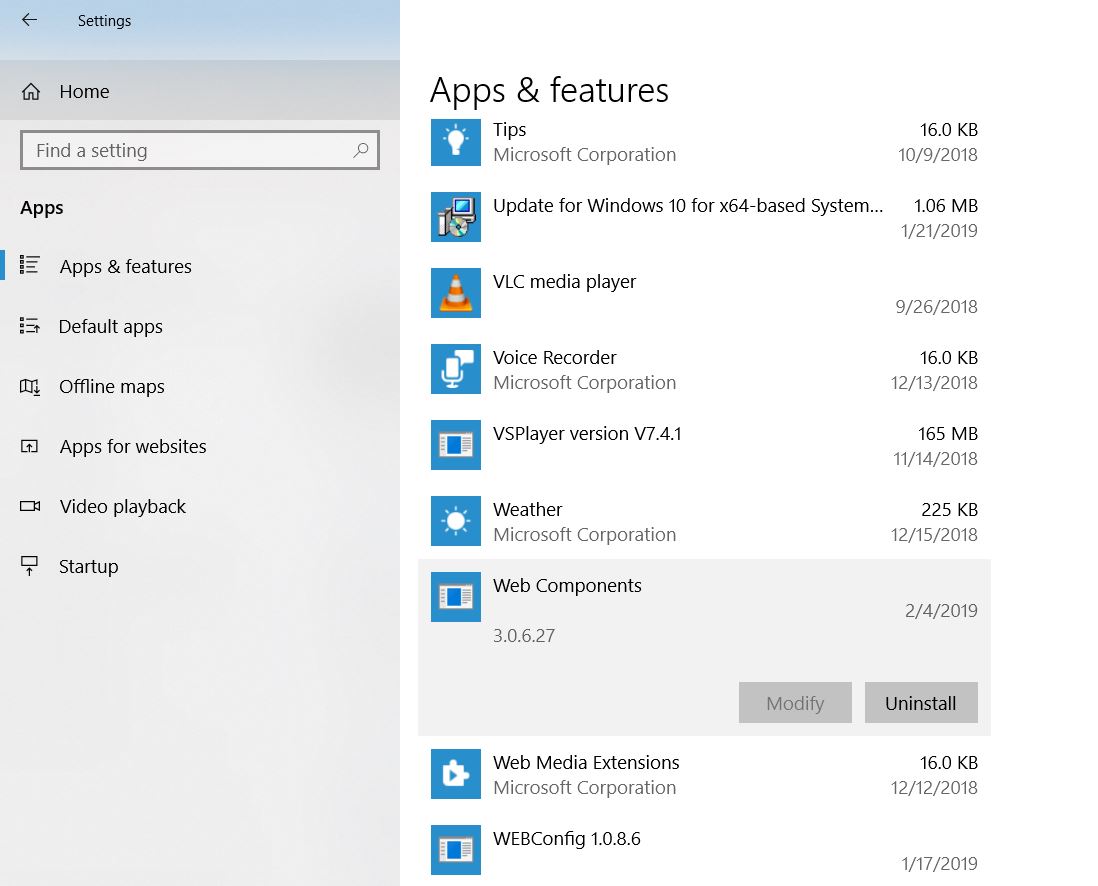The width and height of the screenshot is (1098, 886).
Task: Click the Apps & features page heading
Action: point(550,90)
